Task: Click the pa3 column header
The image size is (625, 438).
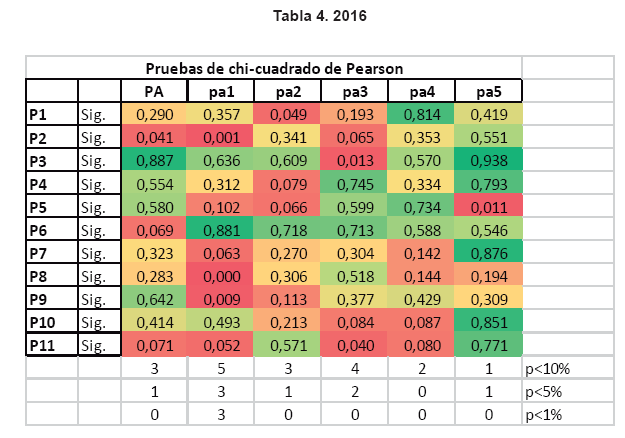Action: click(x=354, y=91)
